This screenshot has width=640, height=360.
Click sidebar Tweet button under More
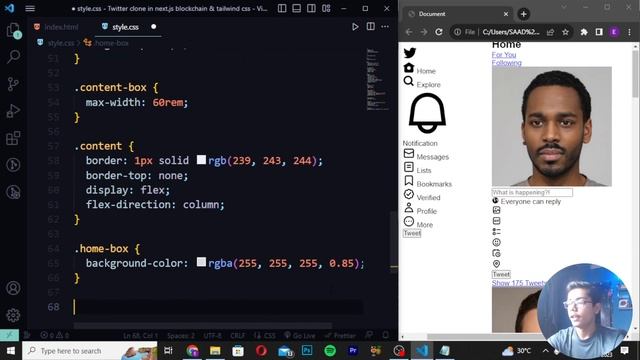pos(412,233)
